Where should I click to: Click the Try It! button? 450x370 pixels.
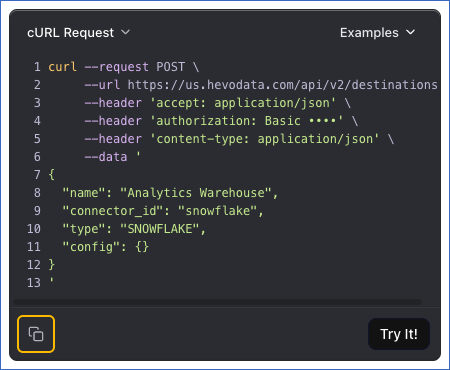tap(399, 334)
